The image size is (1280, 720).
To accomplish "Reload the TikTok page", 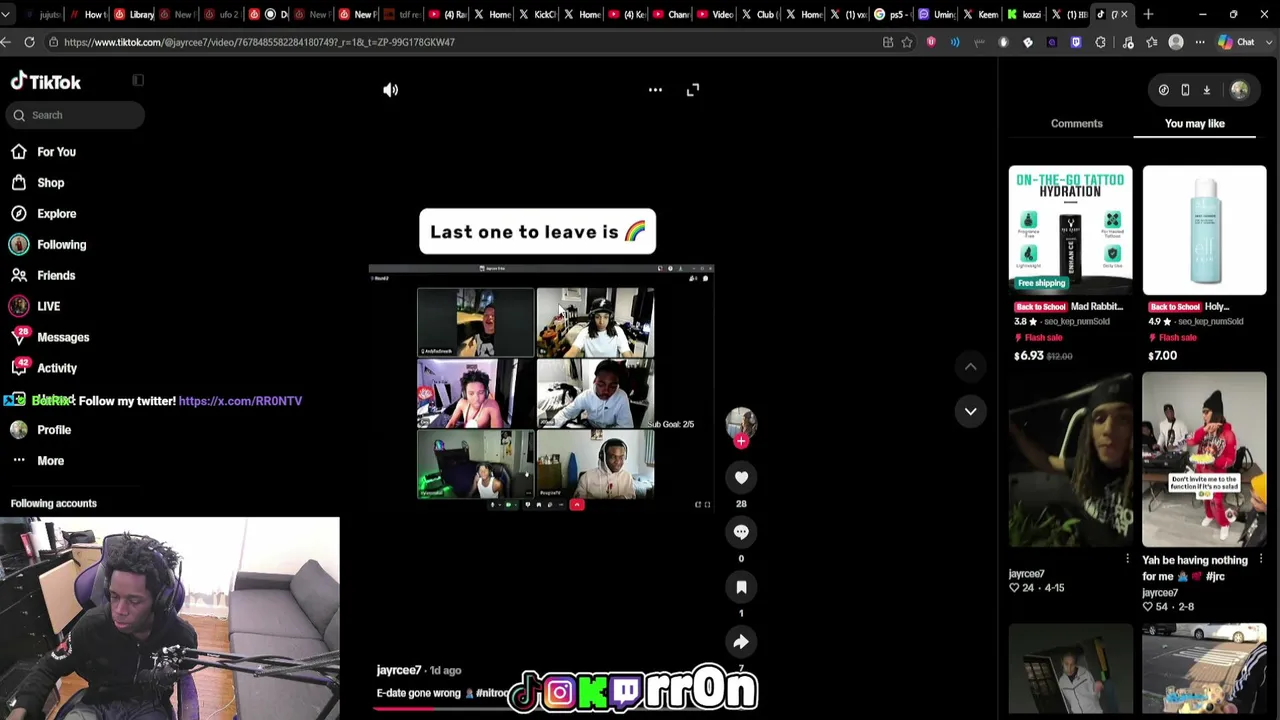I will 30,42.
